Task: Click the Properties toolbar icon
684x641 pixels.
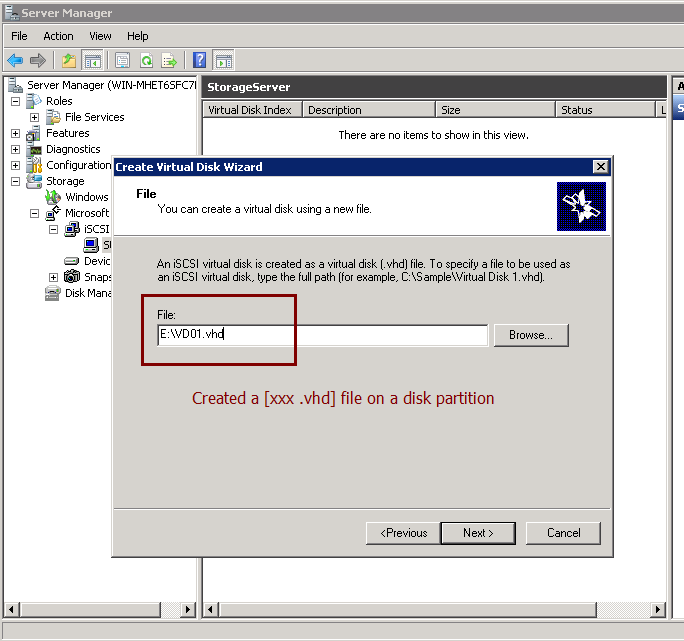Action: pos(123,60)
